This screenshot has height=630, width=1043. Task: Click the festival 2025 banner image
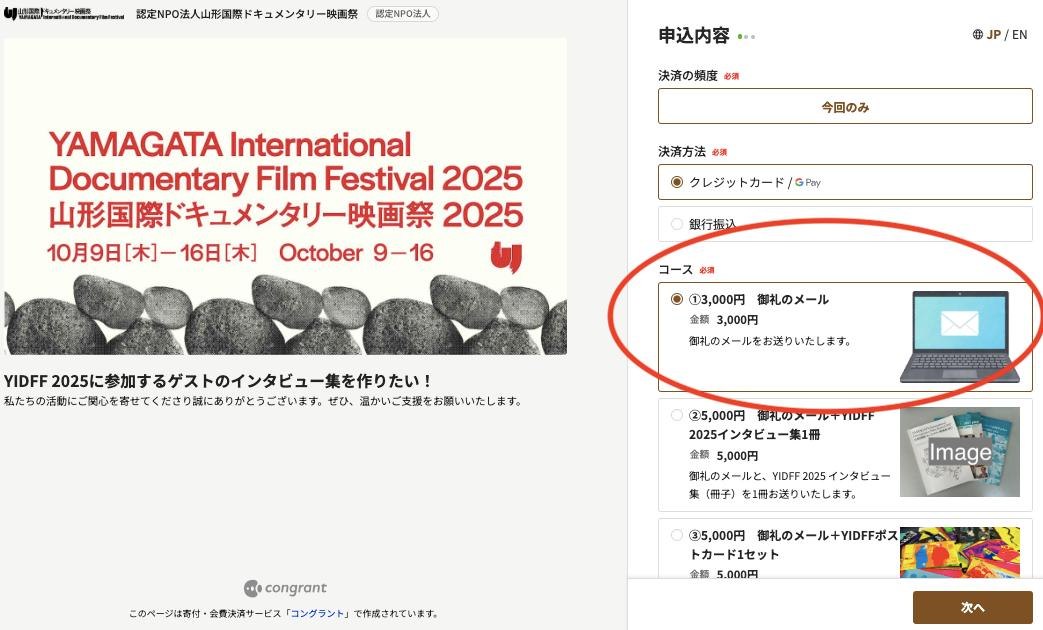(x=285, y=196)
